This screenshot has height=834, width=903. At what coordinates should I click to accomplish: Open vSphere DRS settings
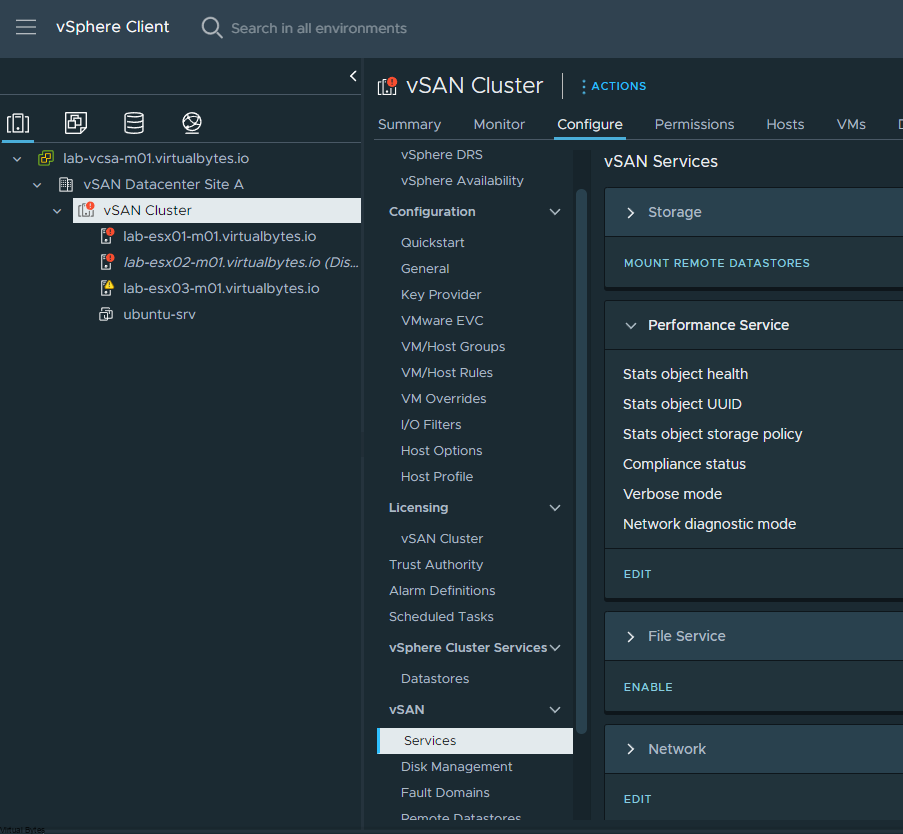442,154
